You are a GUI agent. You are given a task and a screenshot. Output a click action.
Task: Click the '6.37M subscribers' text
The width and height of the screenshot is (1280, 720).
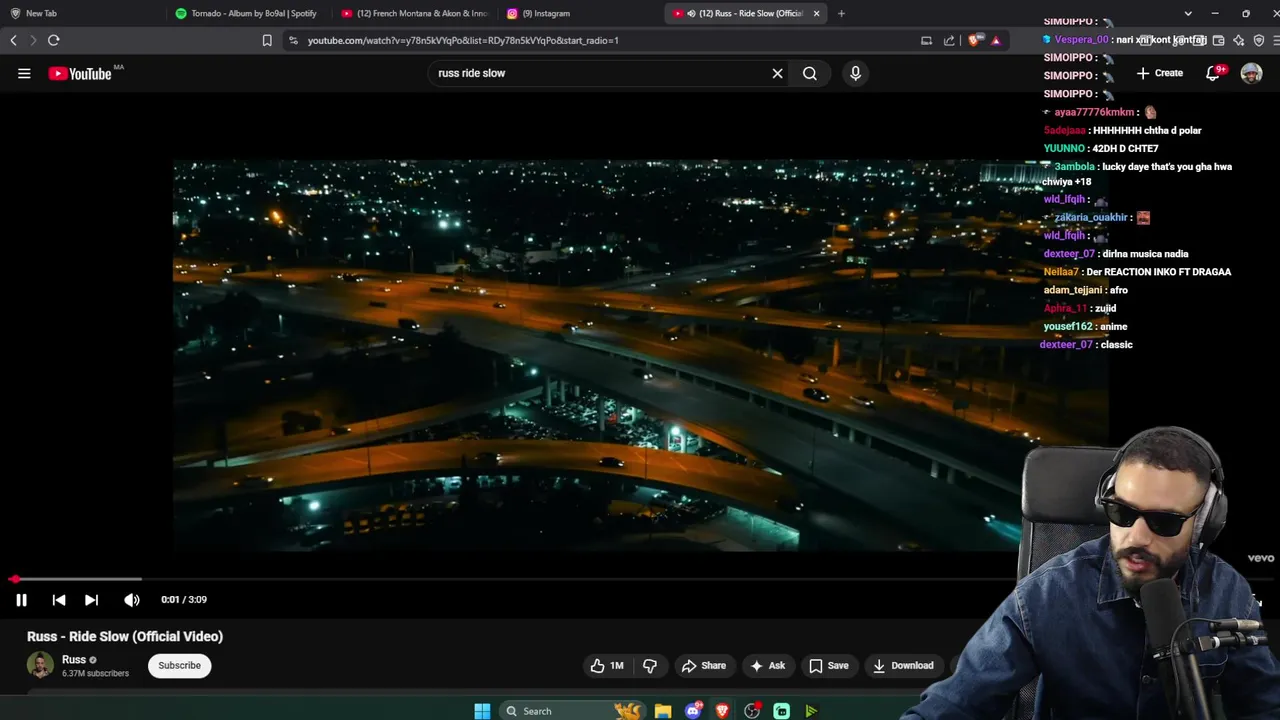95,674
